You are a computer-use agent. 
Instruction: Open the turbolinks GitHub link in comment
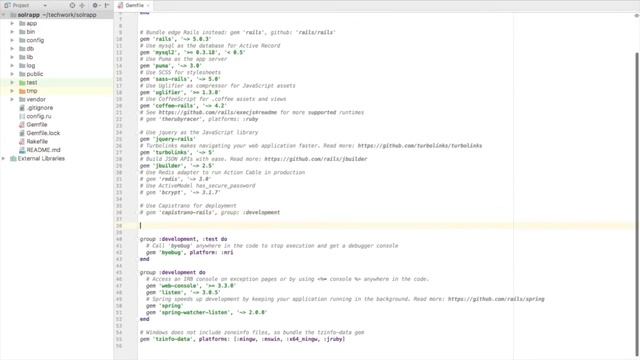[x=420, y=146]
